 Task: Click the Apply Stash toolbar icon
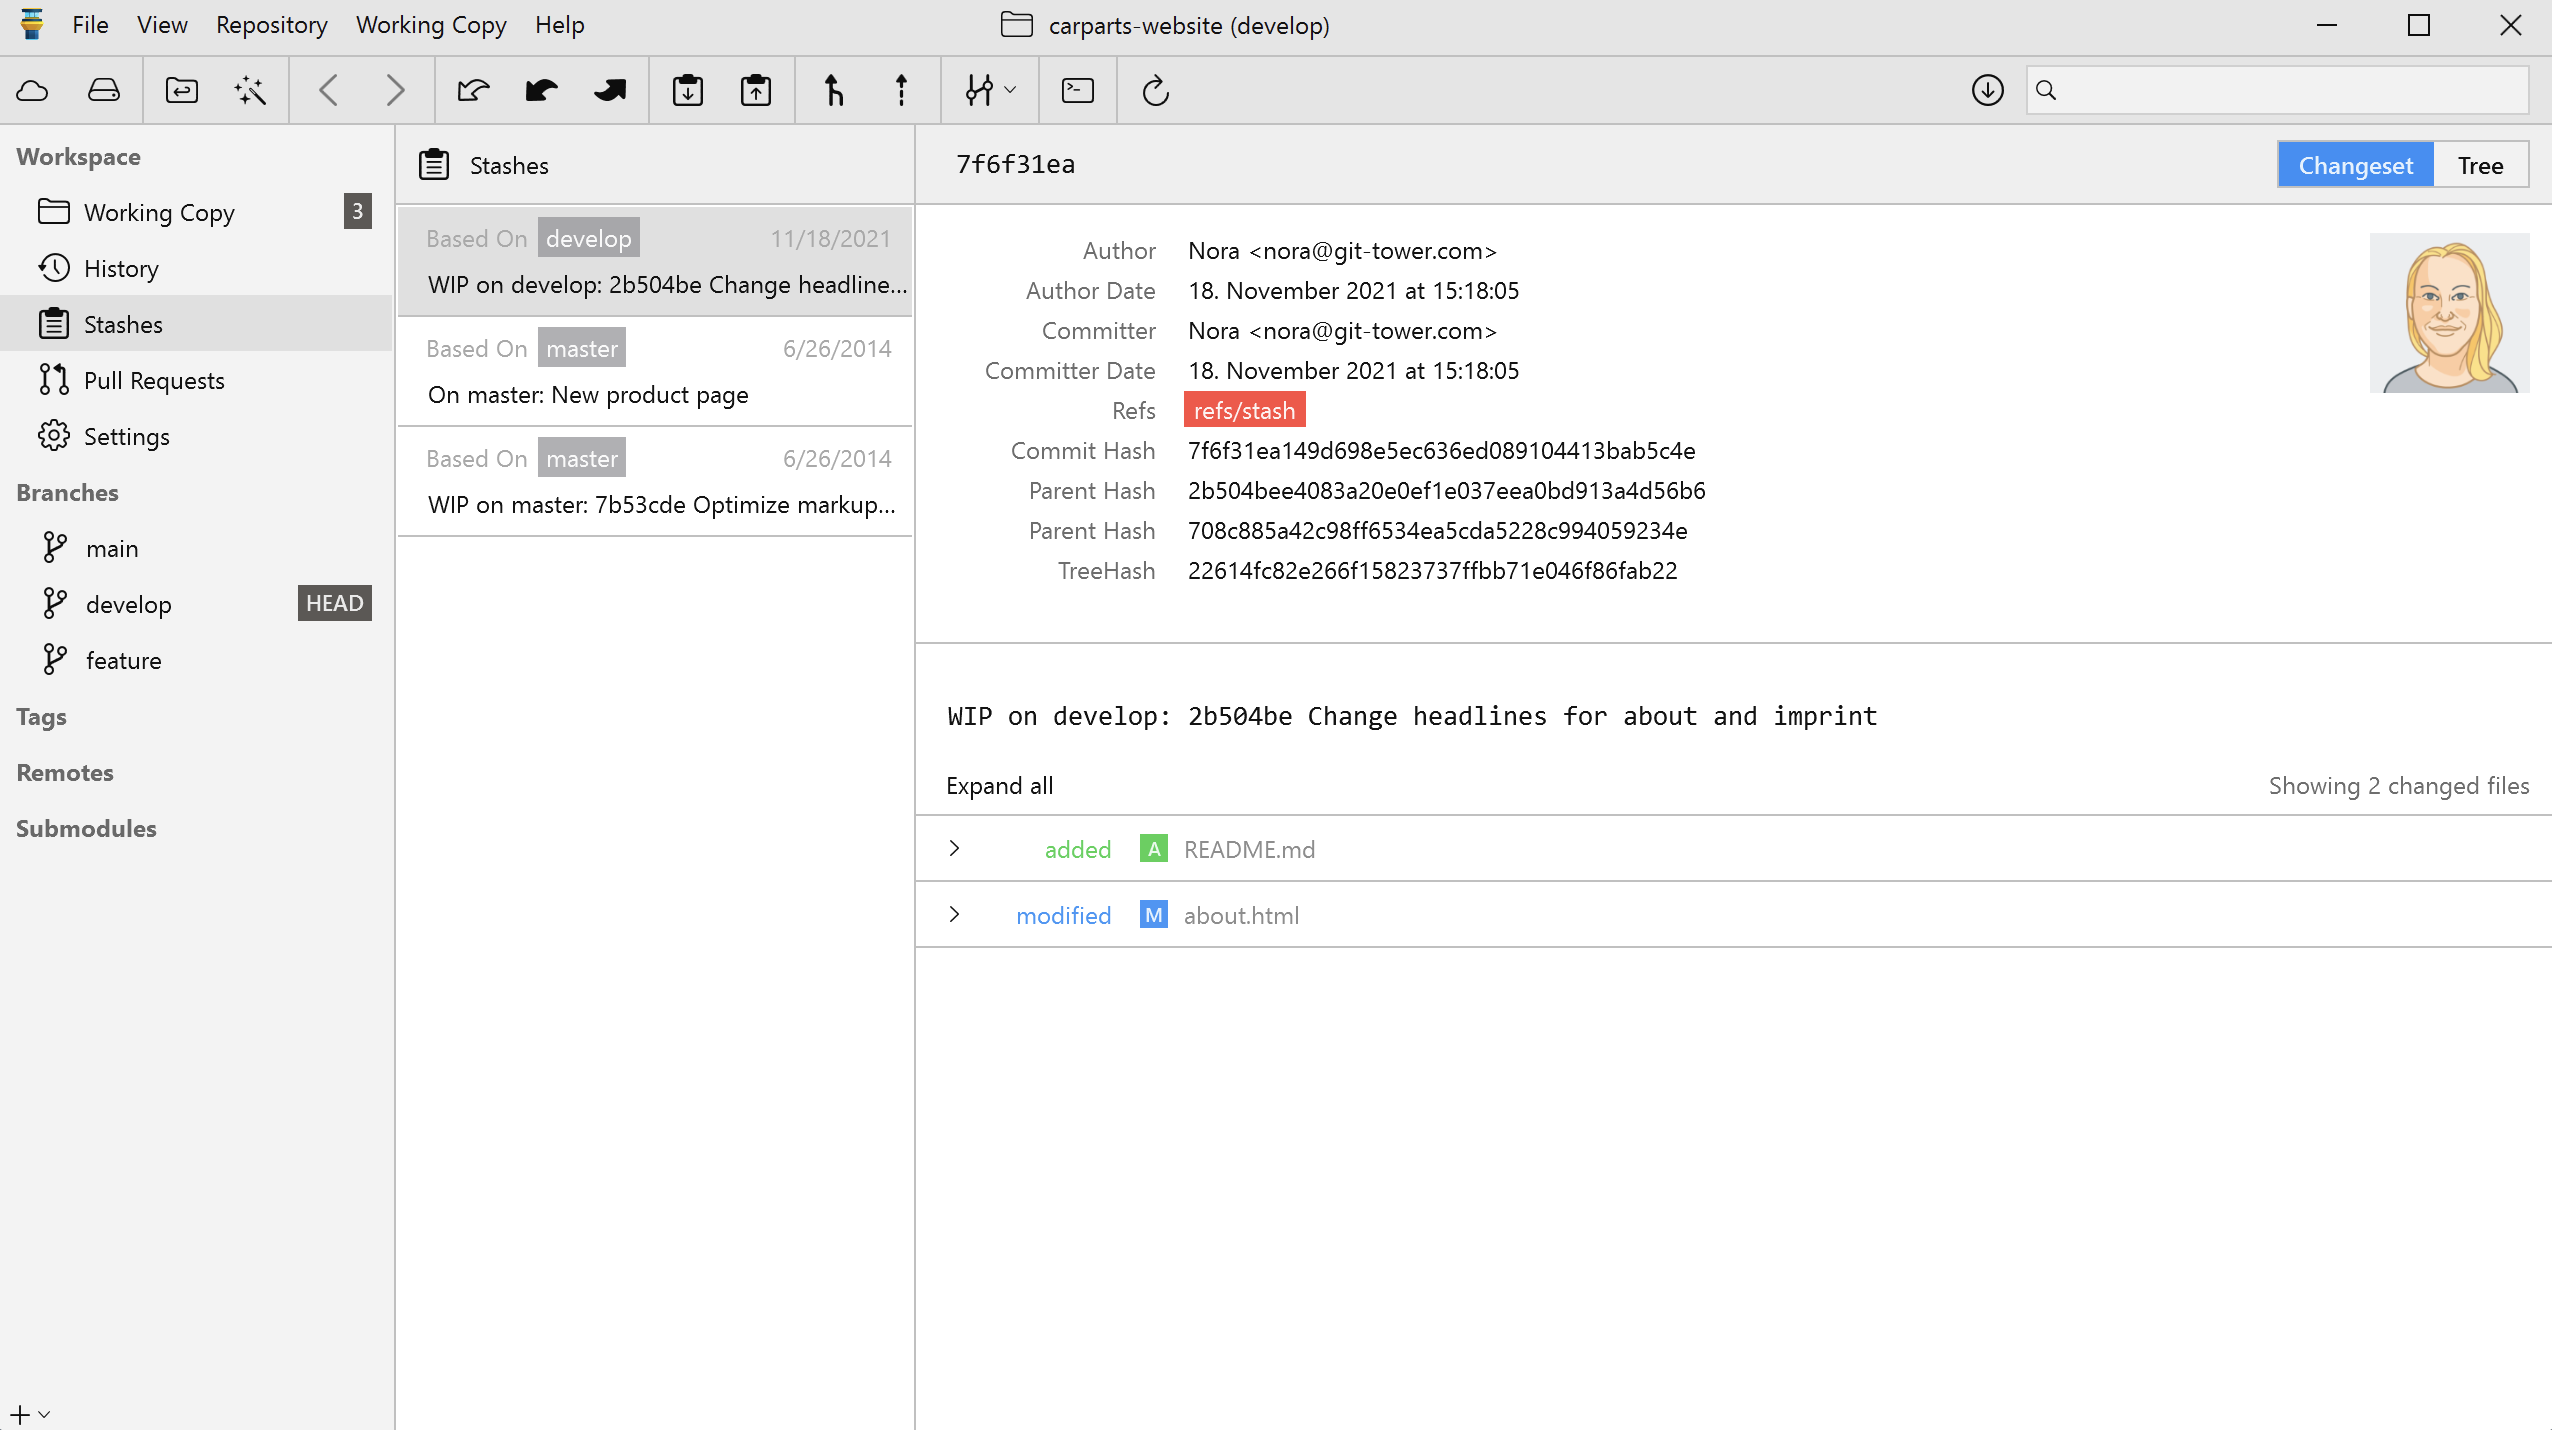(756, 91)
